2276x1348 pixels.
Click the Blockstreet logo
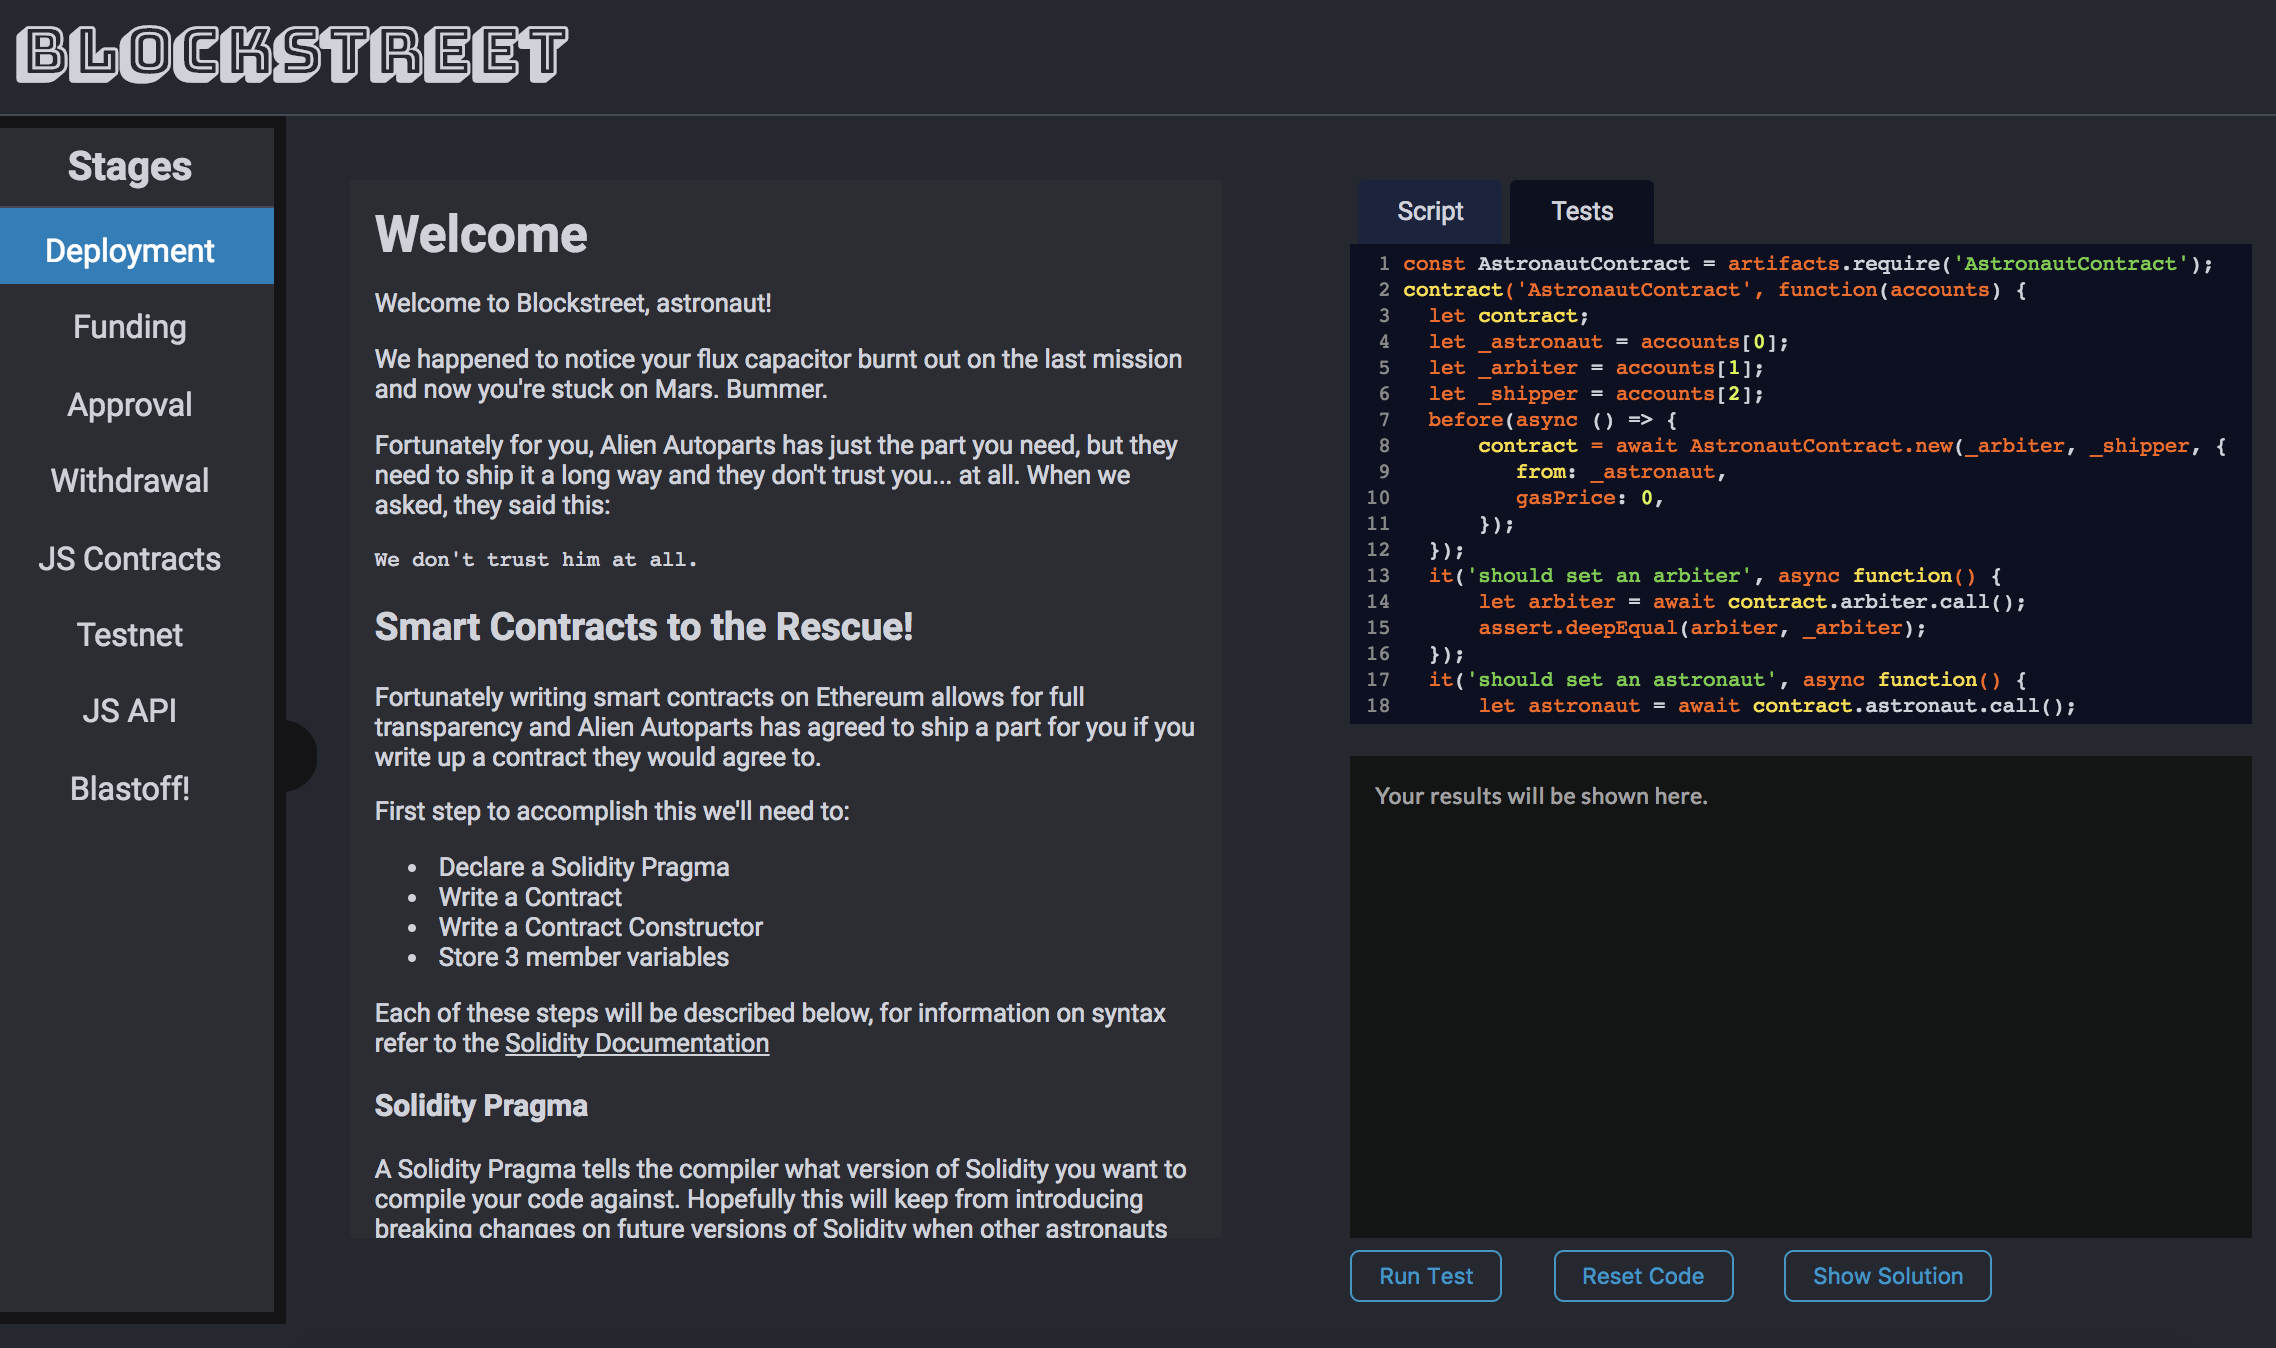[292, 54]
